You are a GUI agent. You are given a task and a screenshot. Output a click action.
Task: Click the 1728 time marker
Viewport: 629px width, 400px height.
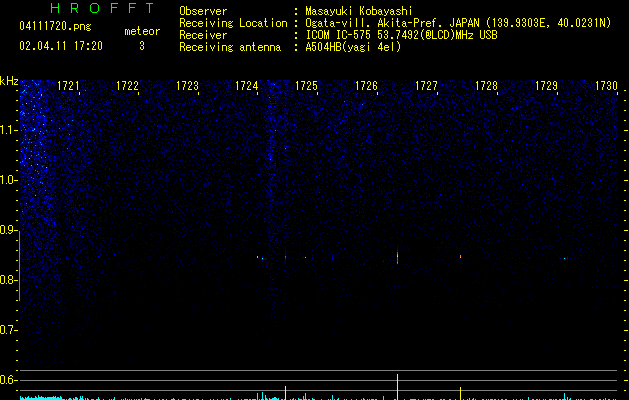(x=486, y=86)
